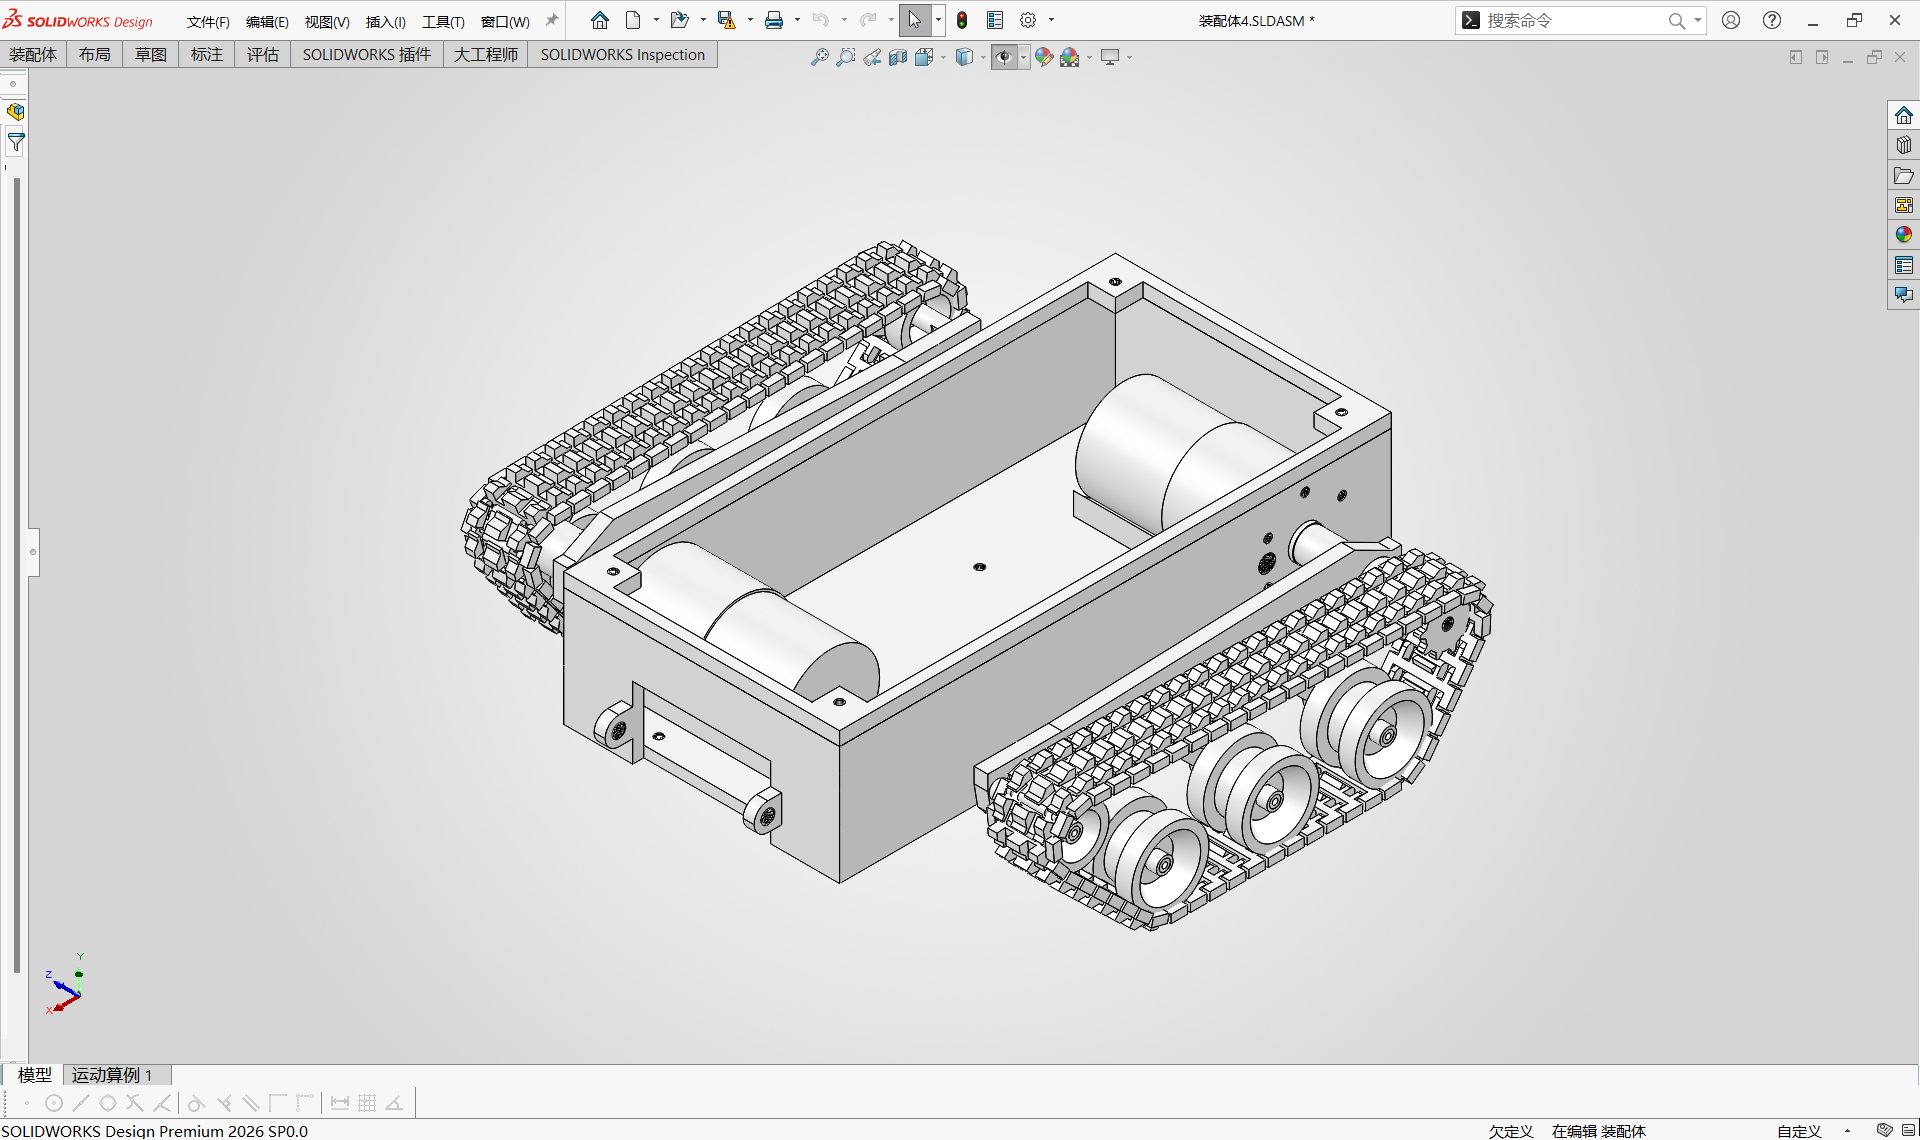
Task: Open the Help question mark button
Action: coord(1772,20)
